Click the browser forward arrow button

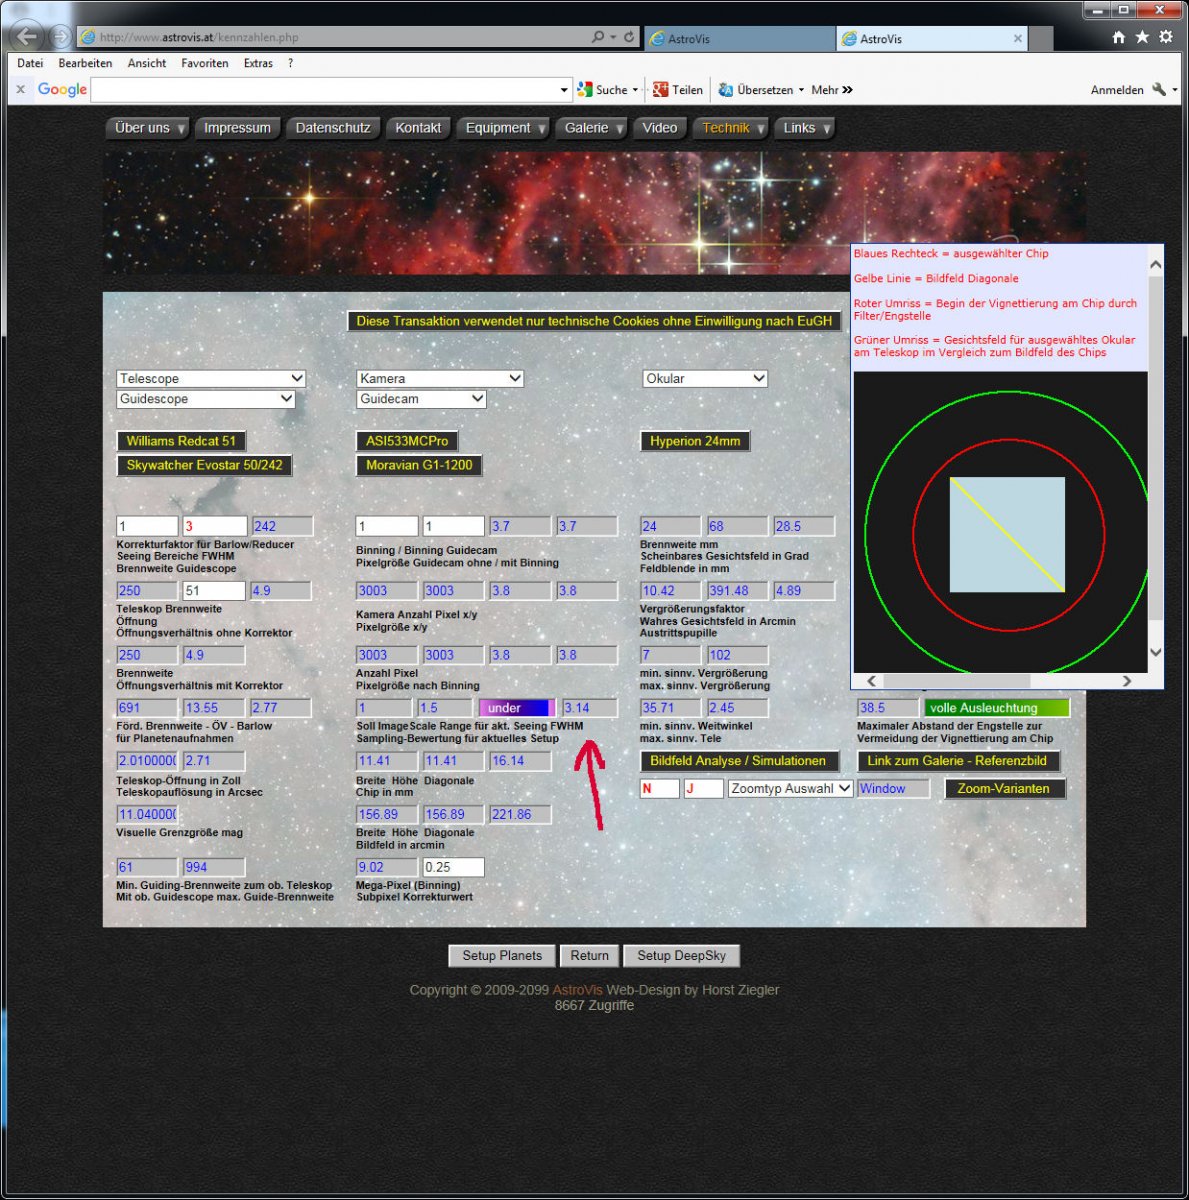pos(60,38)
